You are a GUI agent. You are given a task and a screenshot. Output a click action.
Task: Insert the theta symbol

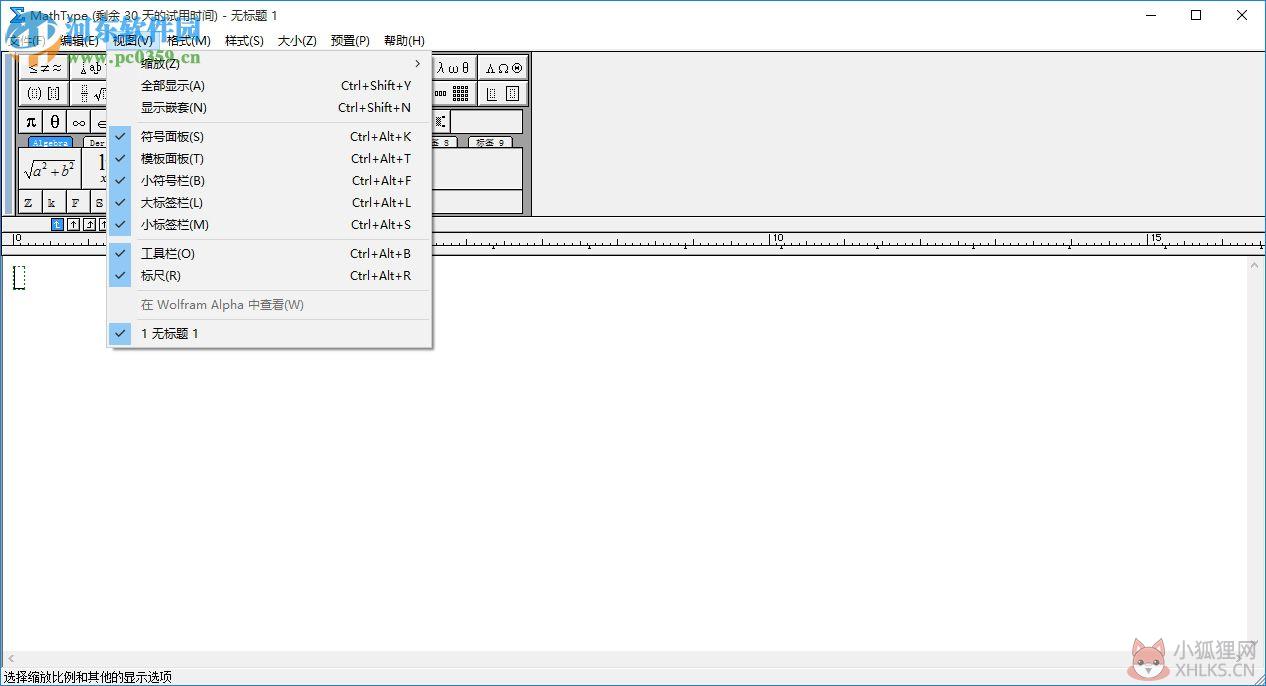55,122
